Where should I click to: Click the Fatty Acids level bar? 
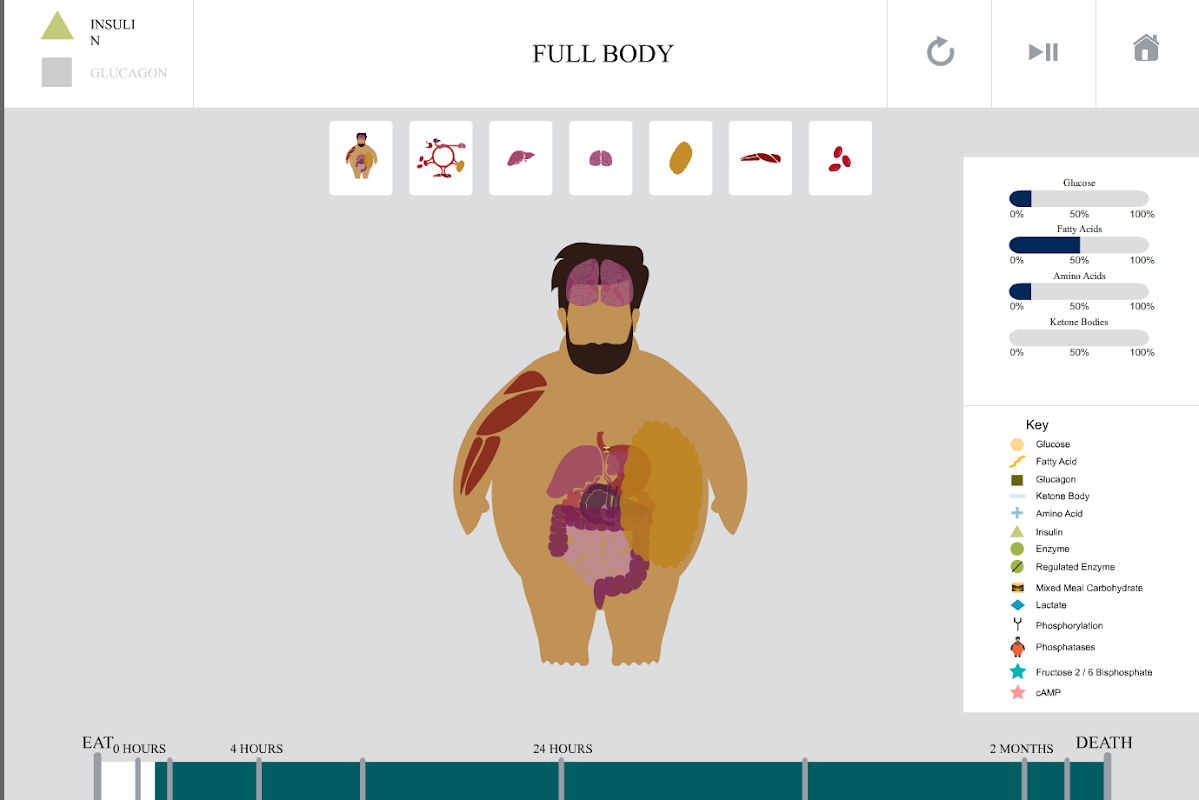1079,245
